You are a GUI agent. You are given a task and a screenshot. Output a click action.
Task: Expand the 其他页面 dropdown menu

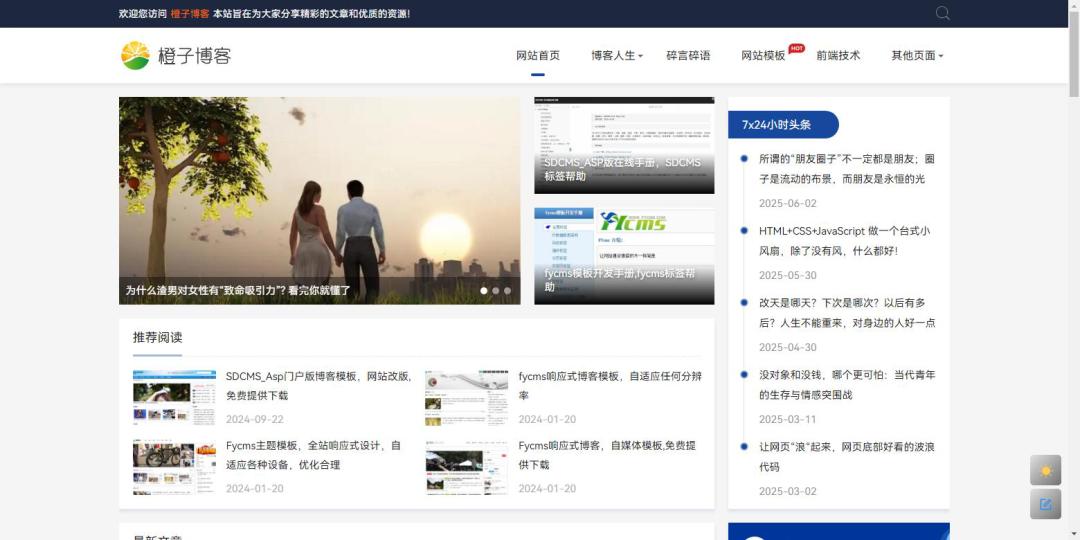[x=916, y=56]
